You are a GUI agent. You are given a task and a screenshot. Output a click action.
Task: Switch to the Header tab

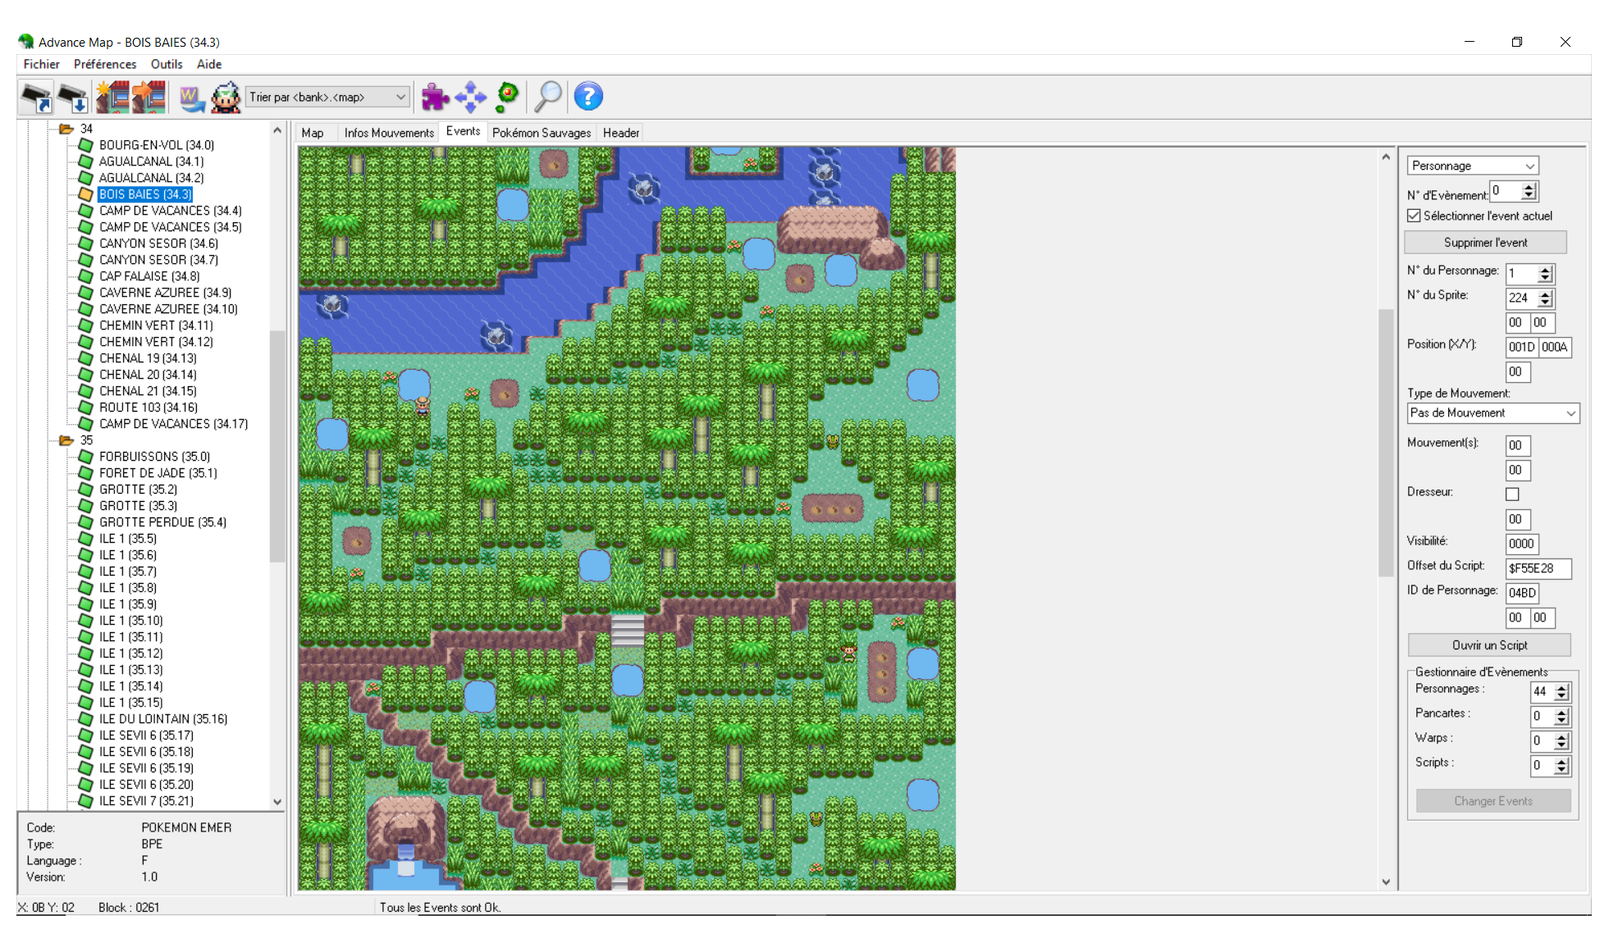[621, 133]
